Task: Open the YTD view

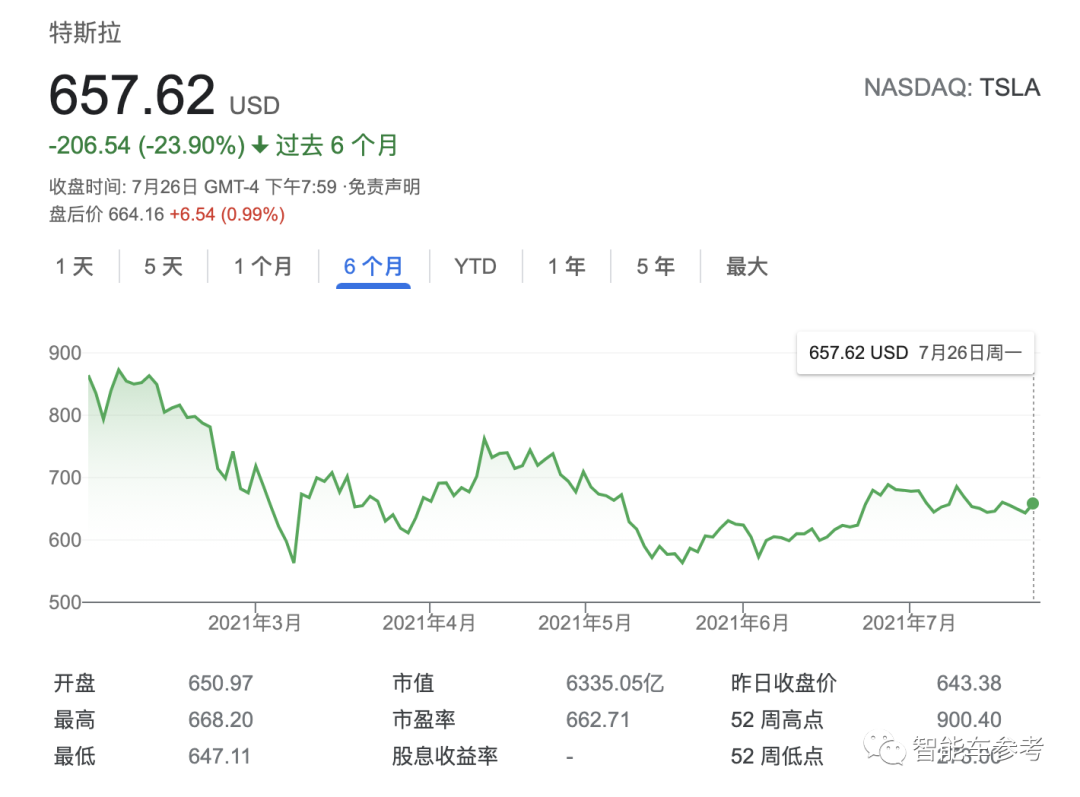Action: pyautogui.click(x=475, y=266)
